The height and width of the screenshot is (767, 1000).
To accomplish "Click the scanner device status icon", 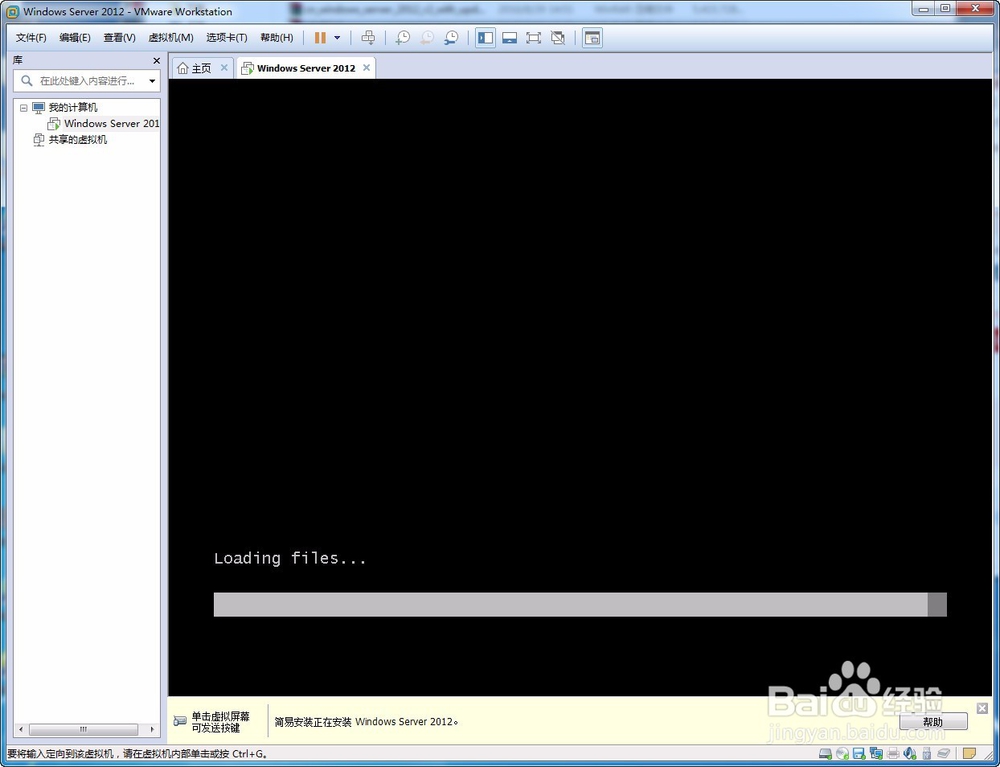I will tap(944, 754).
